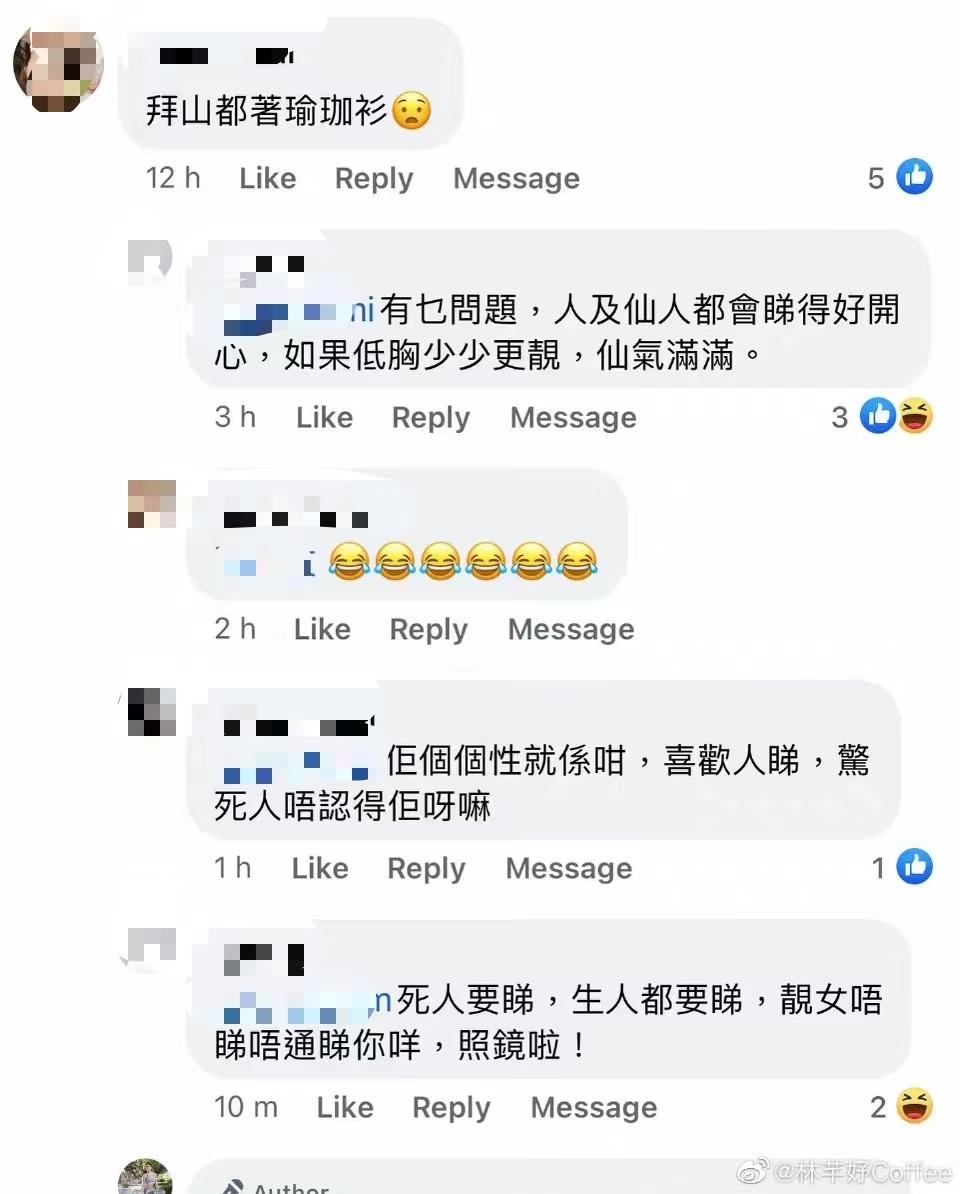Message the author of the 2 h comment
Viewport: 960px width, 1194px height.
(x=571, y=629)
